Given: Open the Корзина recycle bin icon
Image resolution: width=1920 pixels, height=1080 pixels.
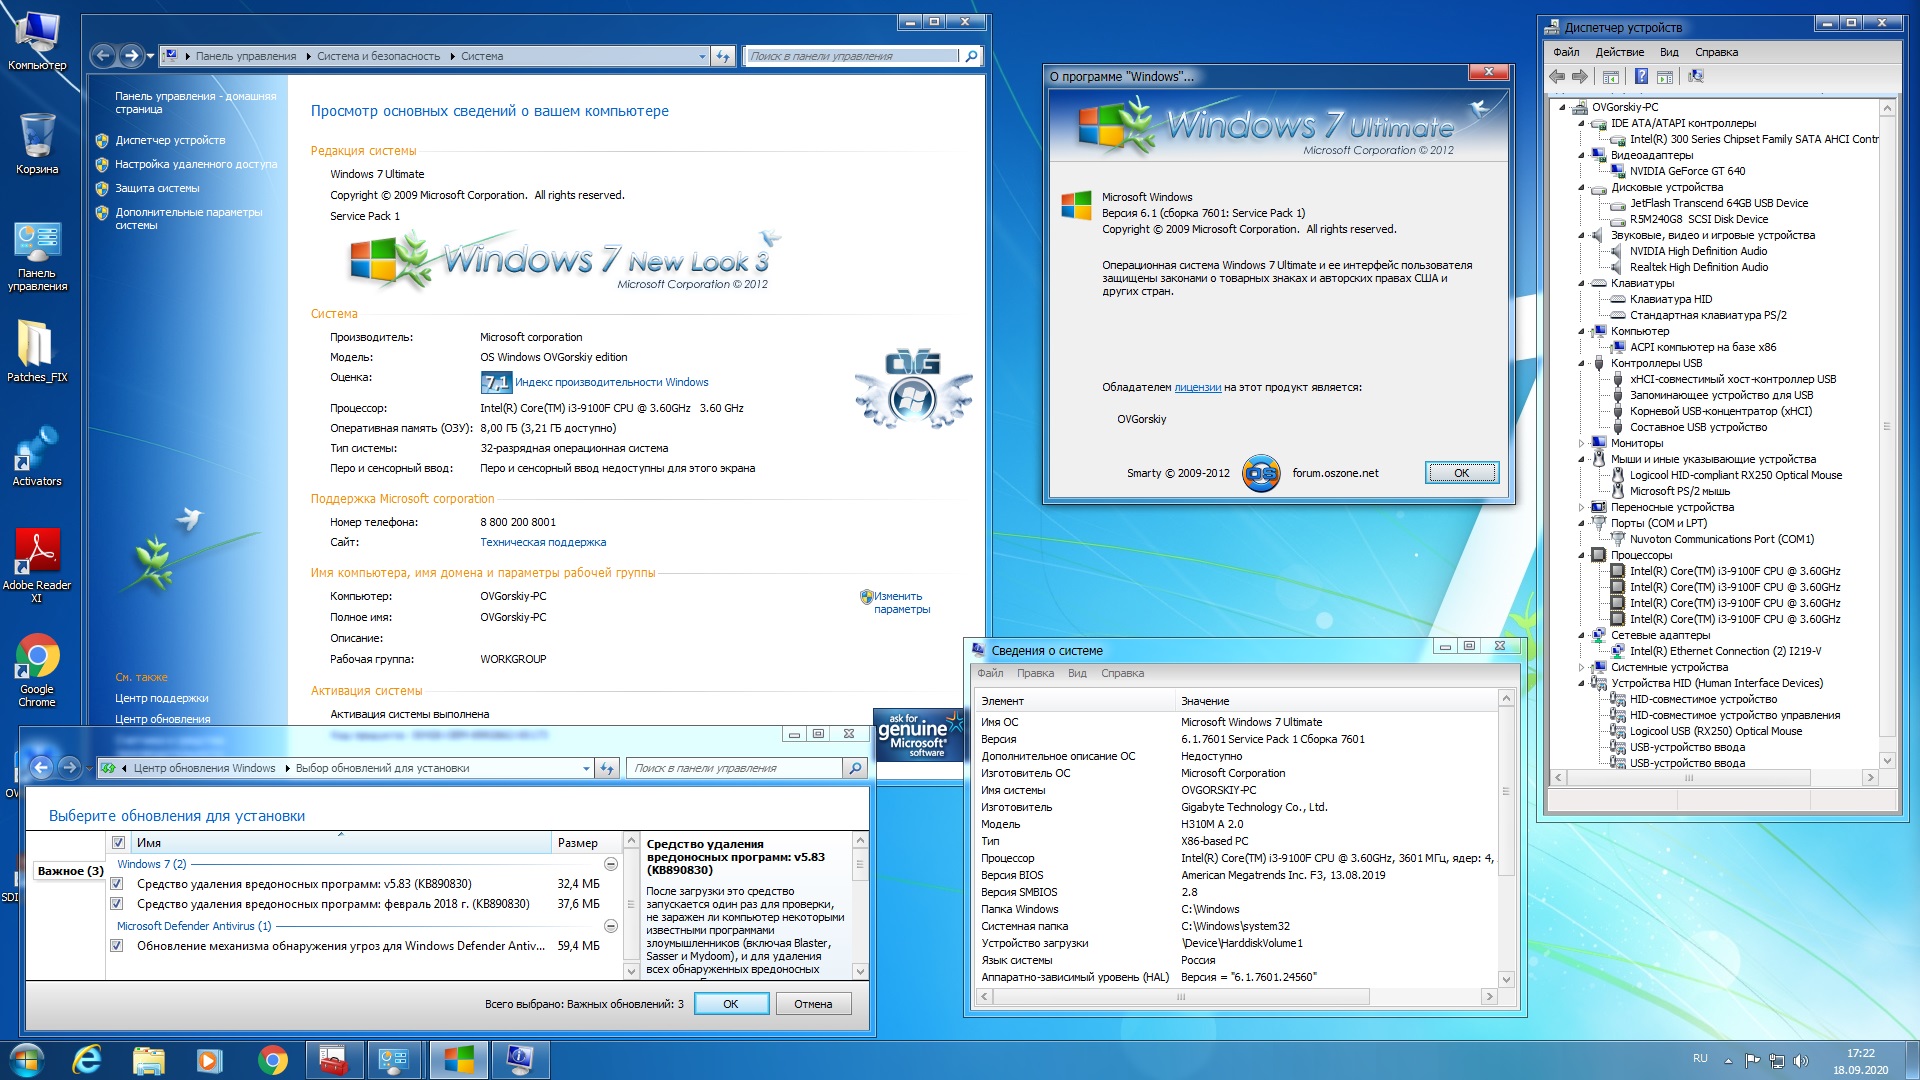Looking at the screenshot, I should click(37, 143).
